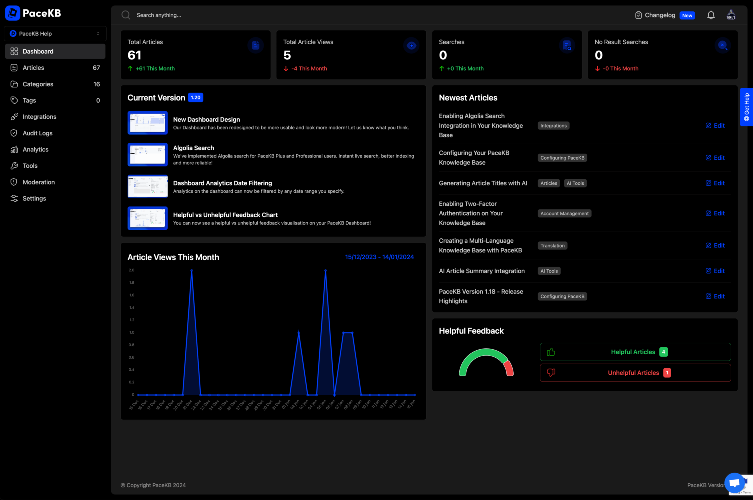Click the Dashboard grid icon in sidebar

(x=14, y=51)
